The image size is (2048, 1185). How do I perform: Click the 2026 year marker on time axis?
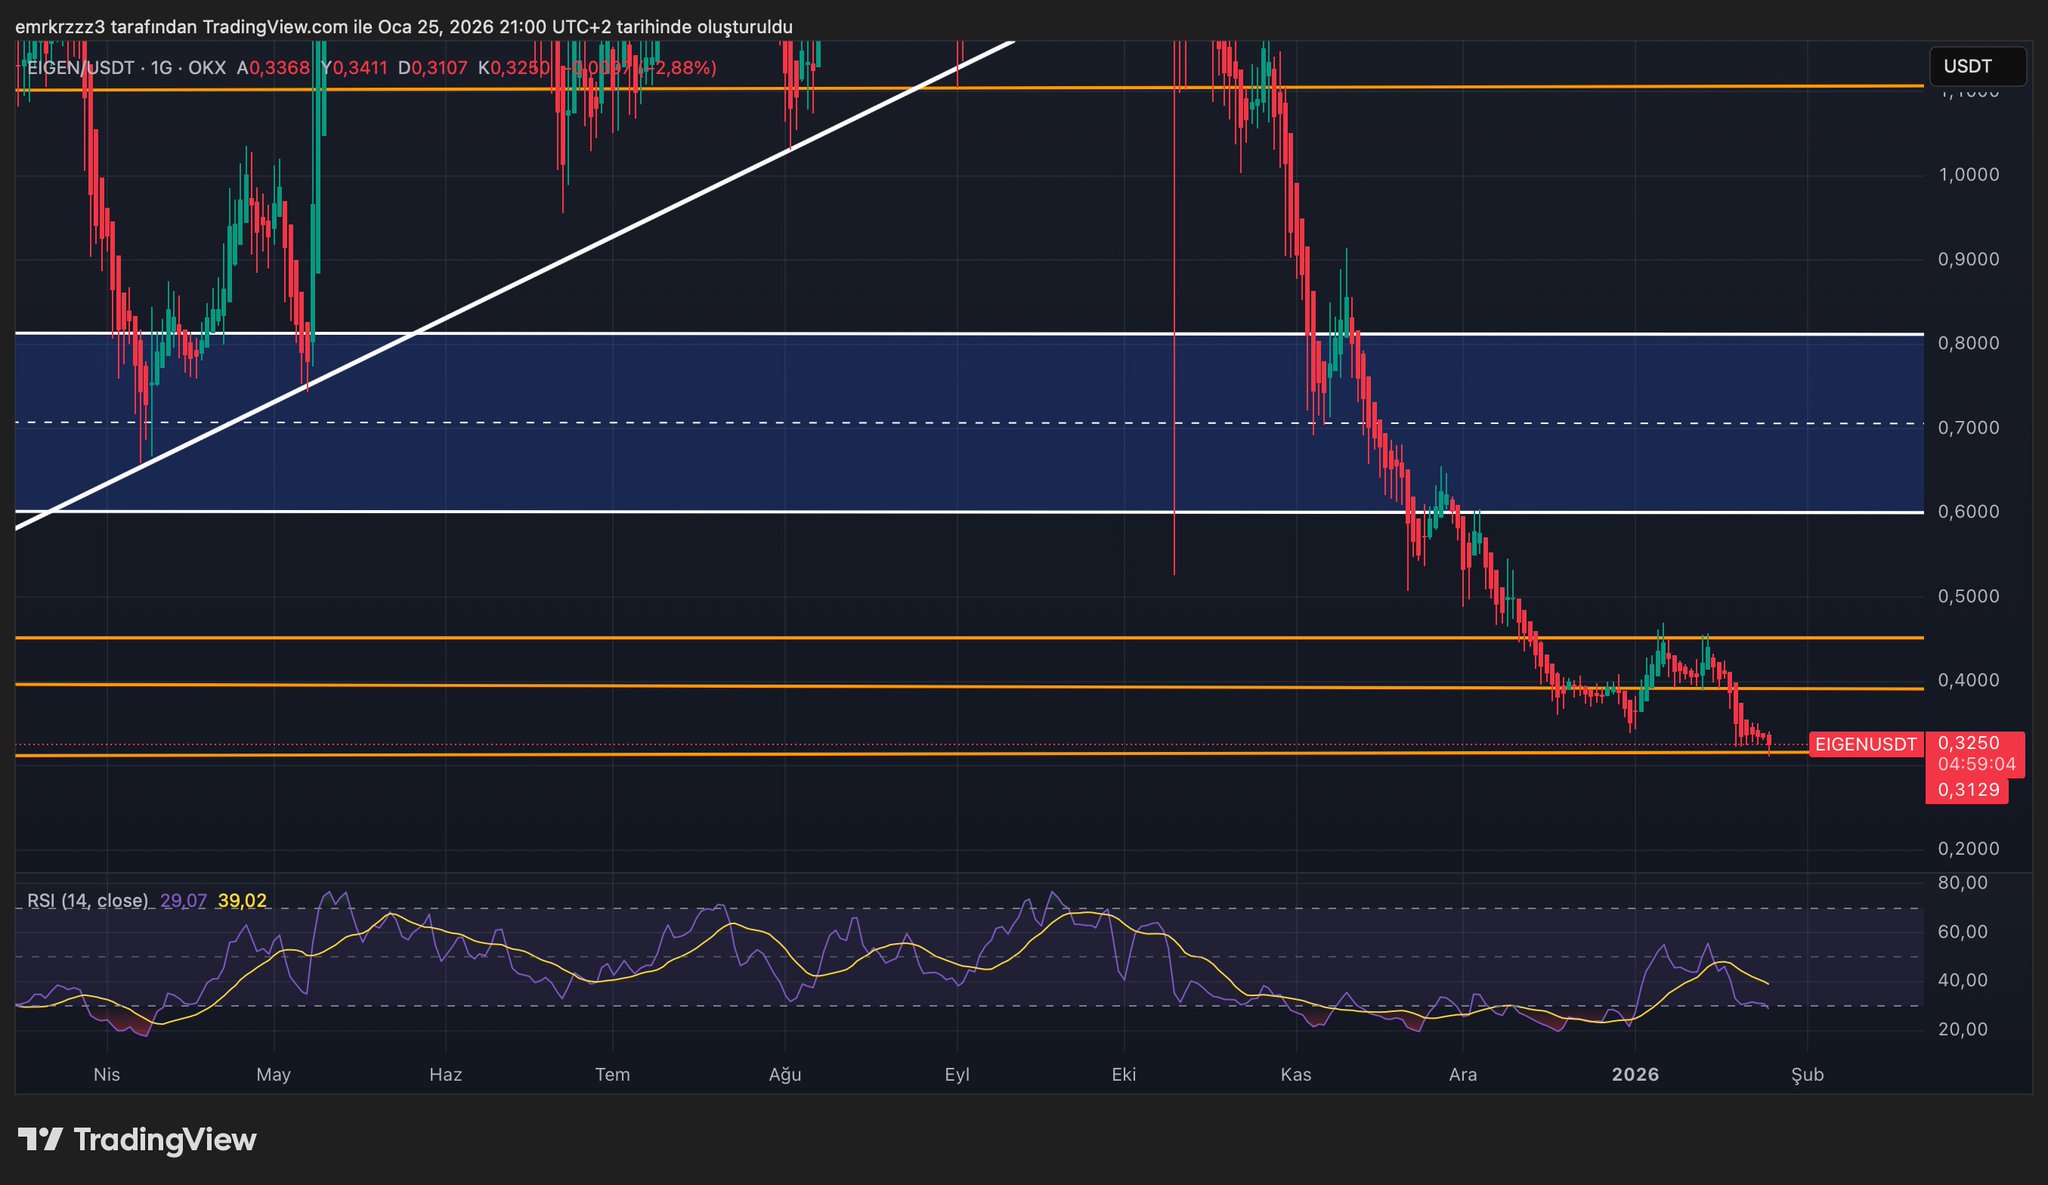coord(1636,1075)
